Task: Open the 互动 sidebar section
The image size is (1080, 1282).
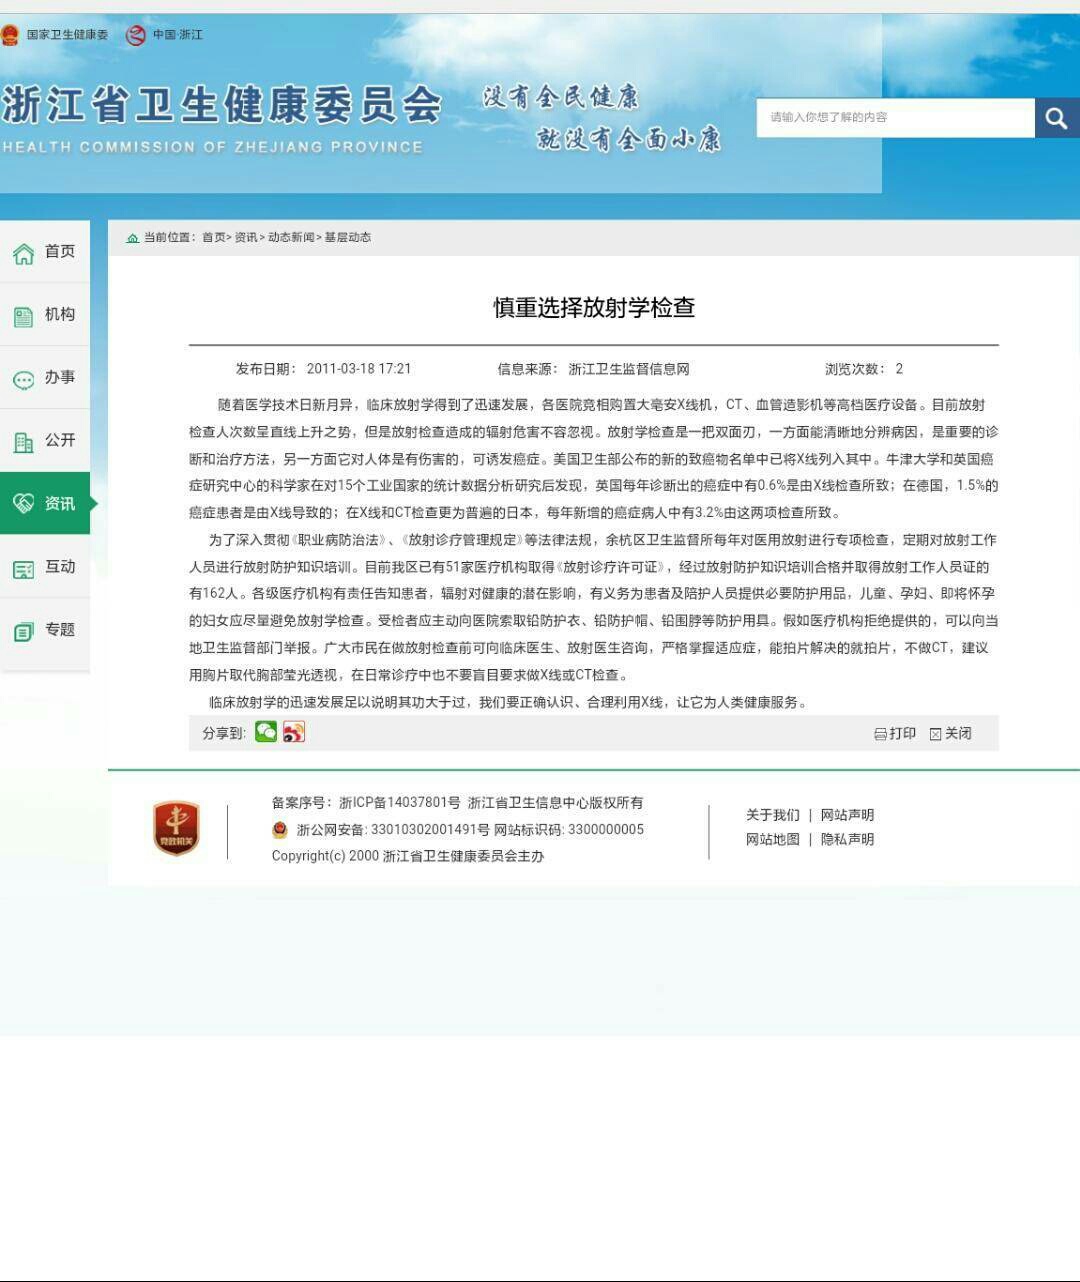Action: 45,567
